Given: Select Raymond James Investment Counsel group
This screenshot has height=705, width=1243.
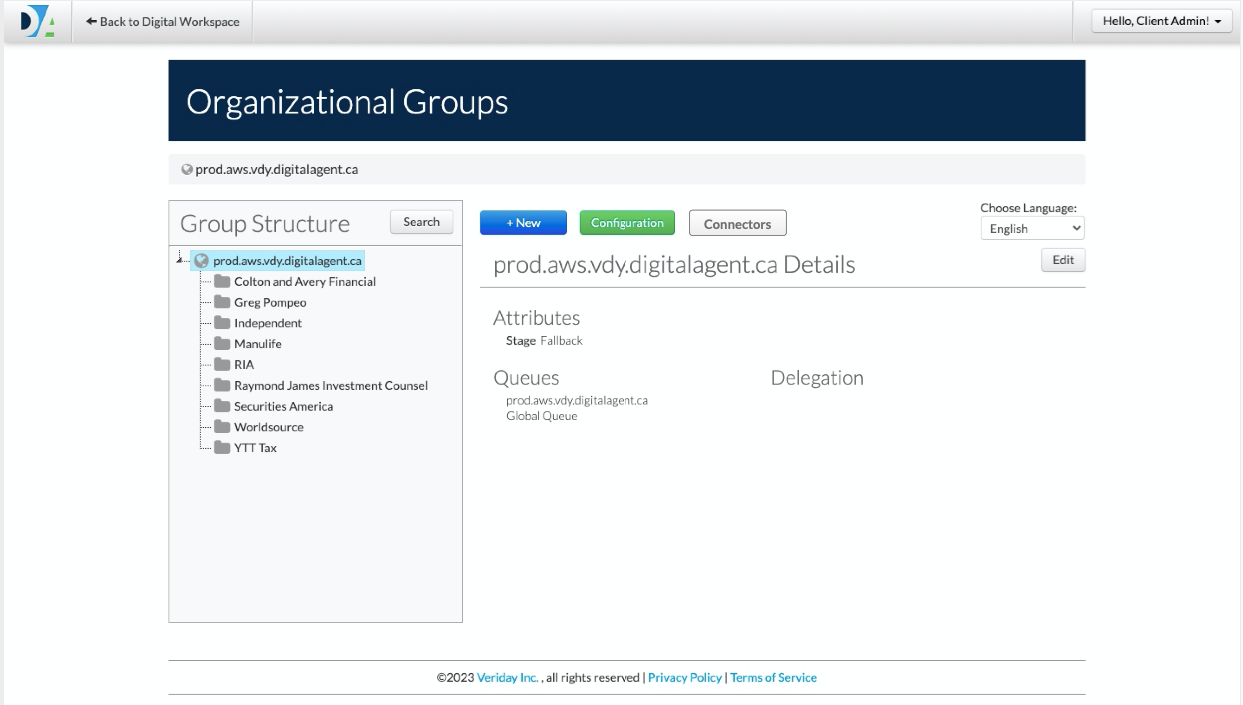Looking at the screenshot, I should coord(331,386).
